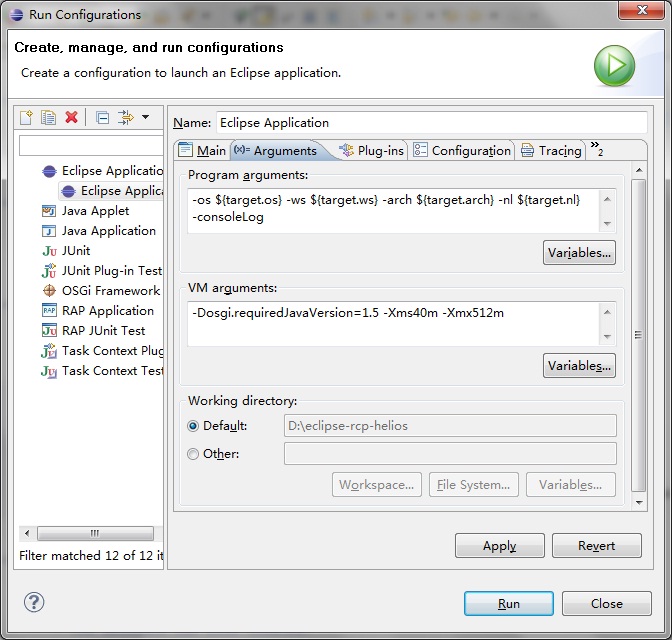Image resolution: width=672 pixels, height=640 pixels.
Task: Select RAP JUnit Test type
Action: point(93,331)
